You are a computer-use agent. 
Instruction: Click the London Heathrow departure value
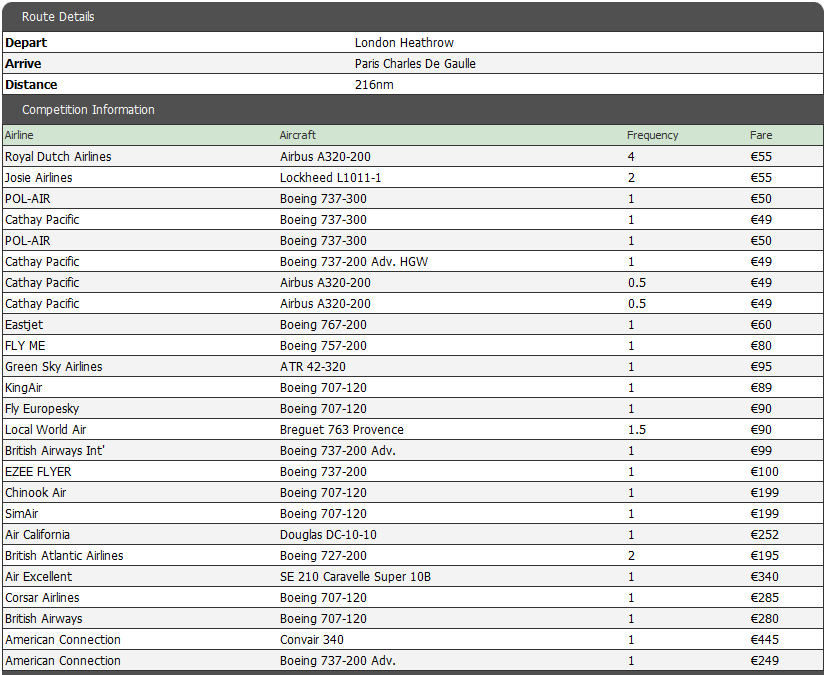click(404, 43)
